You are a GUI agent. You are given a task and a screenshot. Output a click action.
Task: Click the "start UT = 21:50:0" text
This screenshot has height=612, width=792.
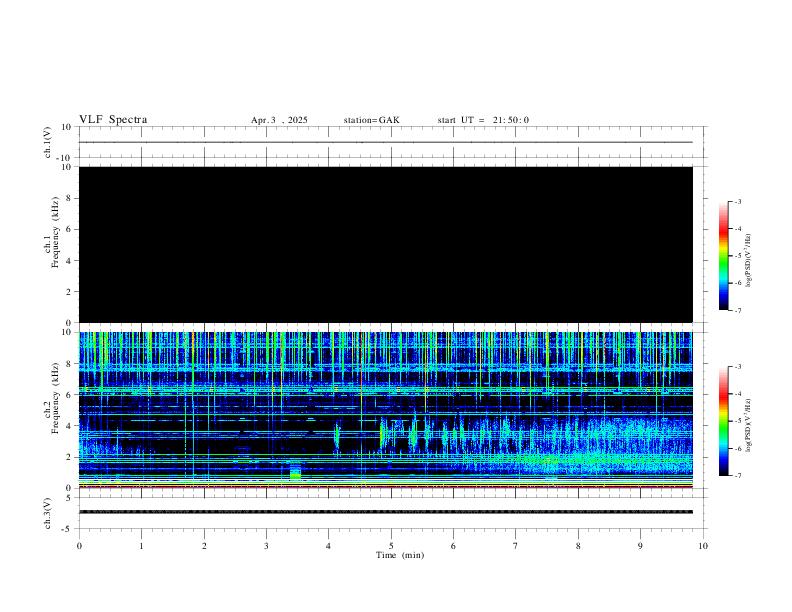tap(483, 120)
